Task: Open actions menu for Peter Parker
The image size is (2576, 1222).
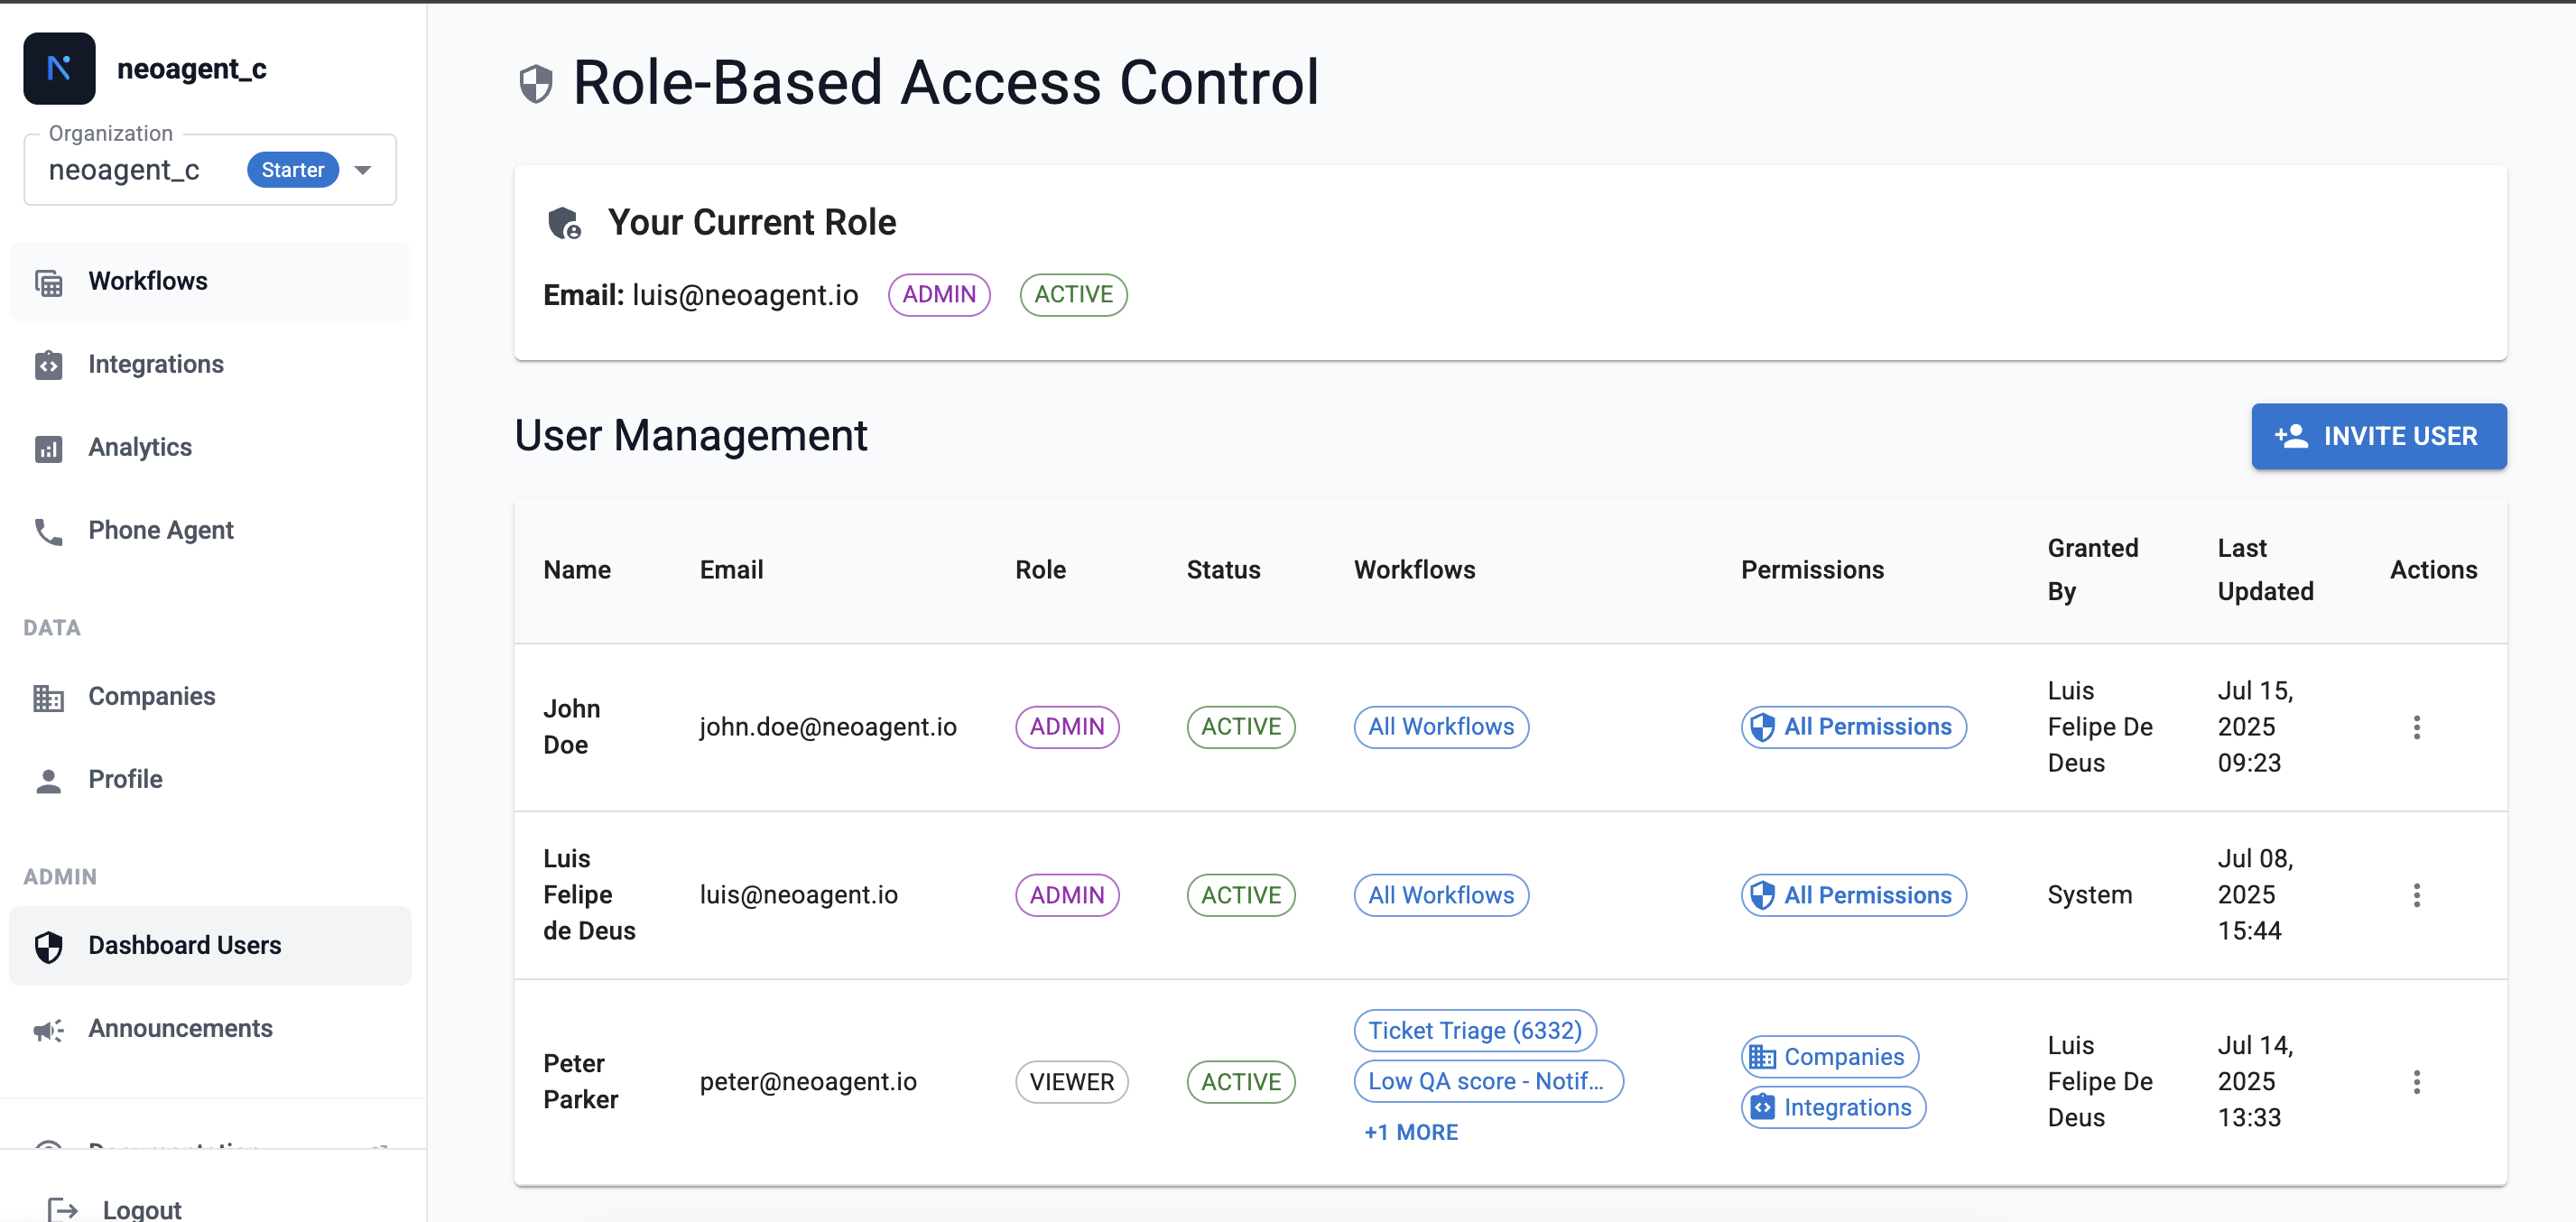Action: tap(2416, 1082)
